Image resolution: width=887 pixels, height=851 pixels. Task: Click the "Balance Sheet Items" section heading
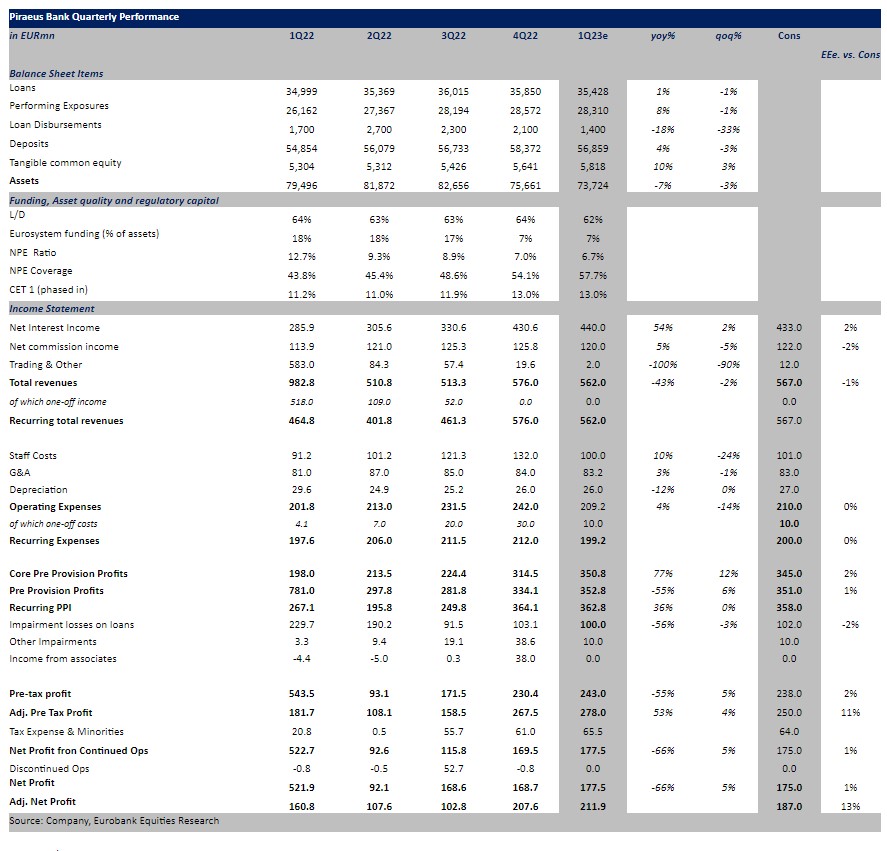56,74
